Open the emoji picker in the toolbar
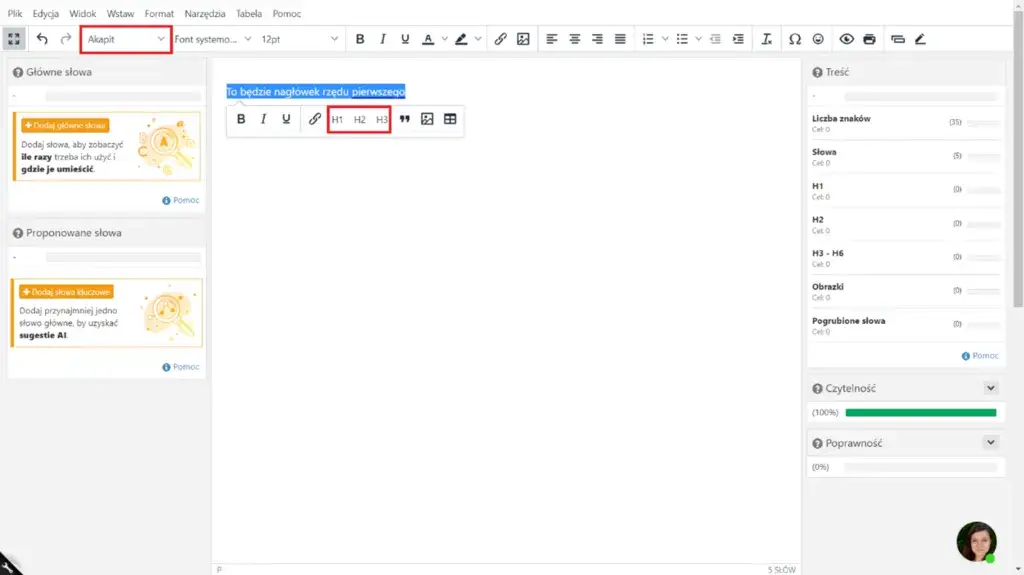 tap(819, 39)
